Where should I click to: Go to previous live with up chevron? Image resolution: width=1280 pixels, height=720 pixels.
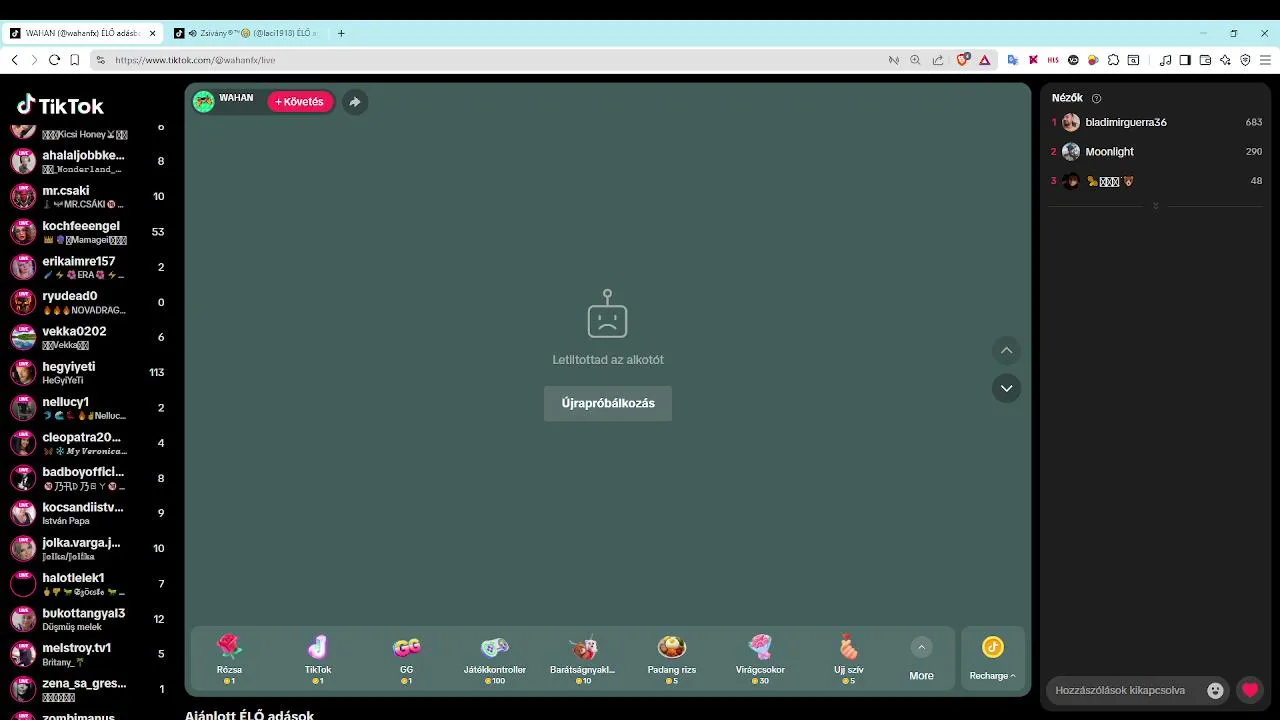(1006, 350)
